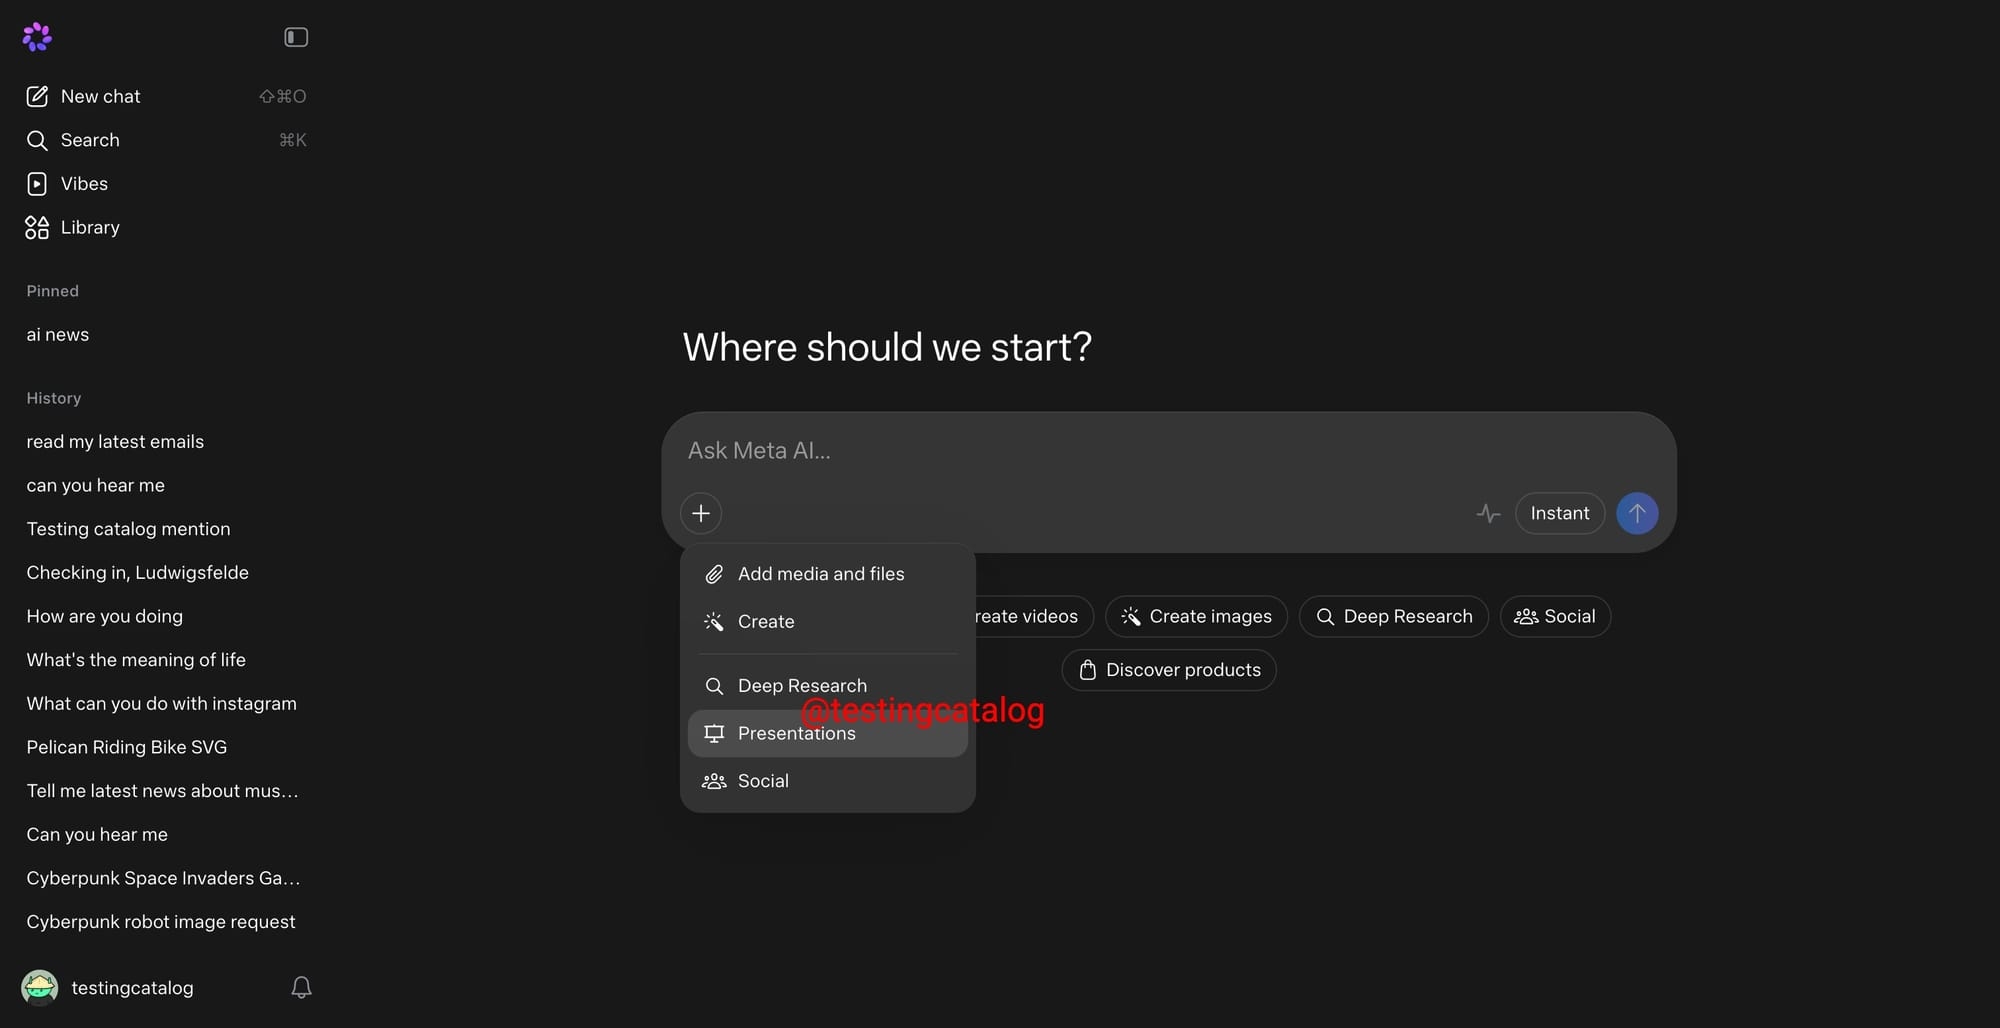Click the Deep Research suggestion chip

click(x=1394, y=617)
